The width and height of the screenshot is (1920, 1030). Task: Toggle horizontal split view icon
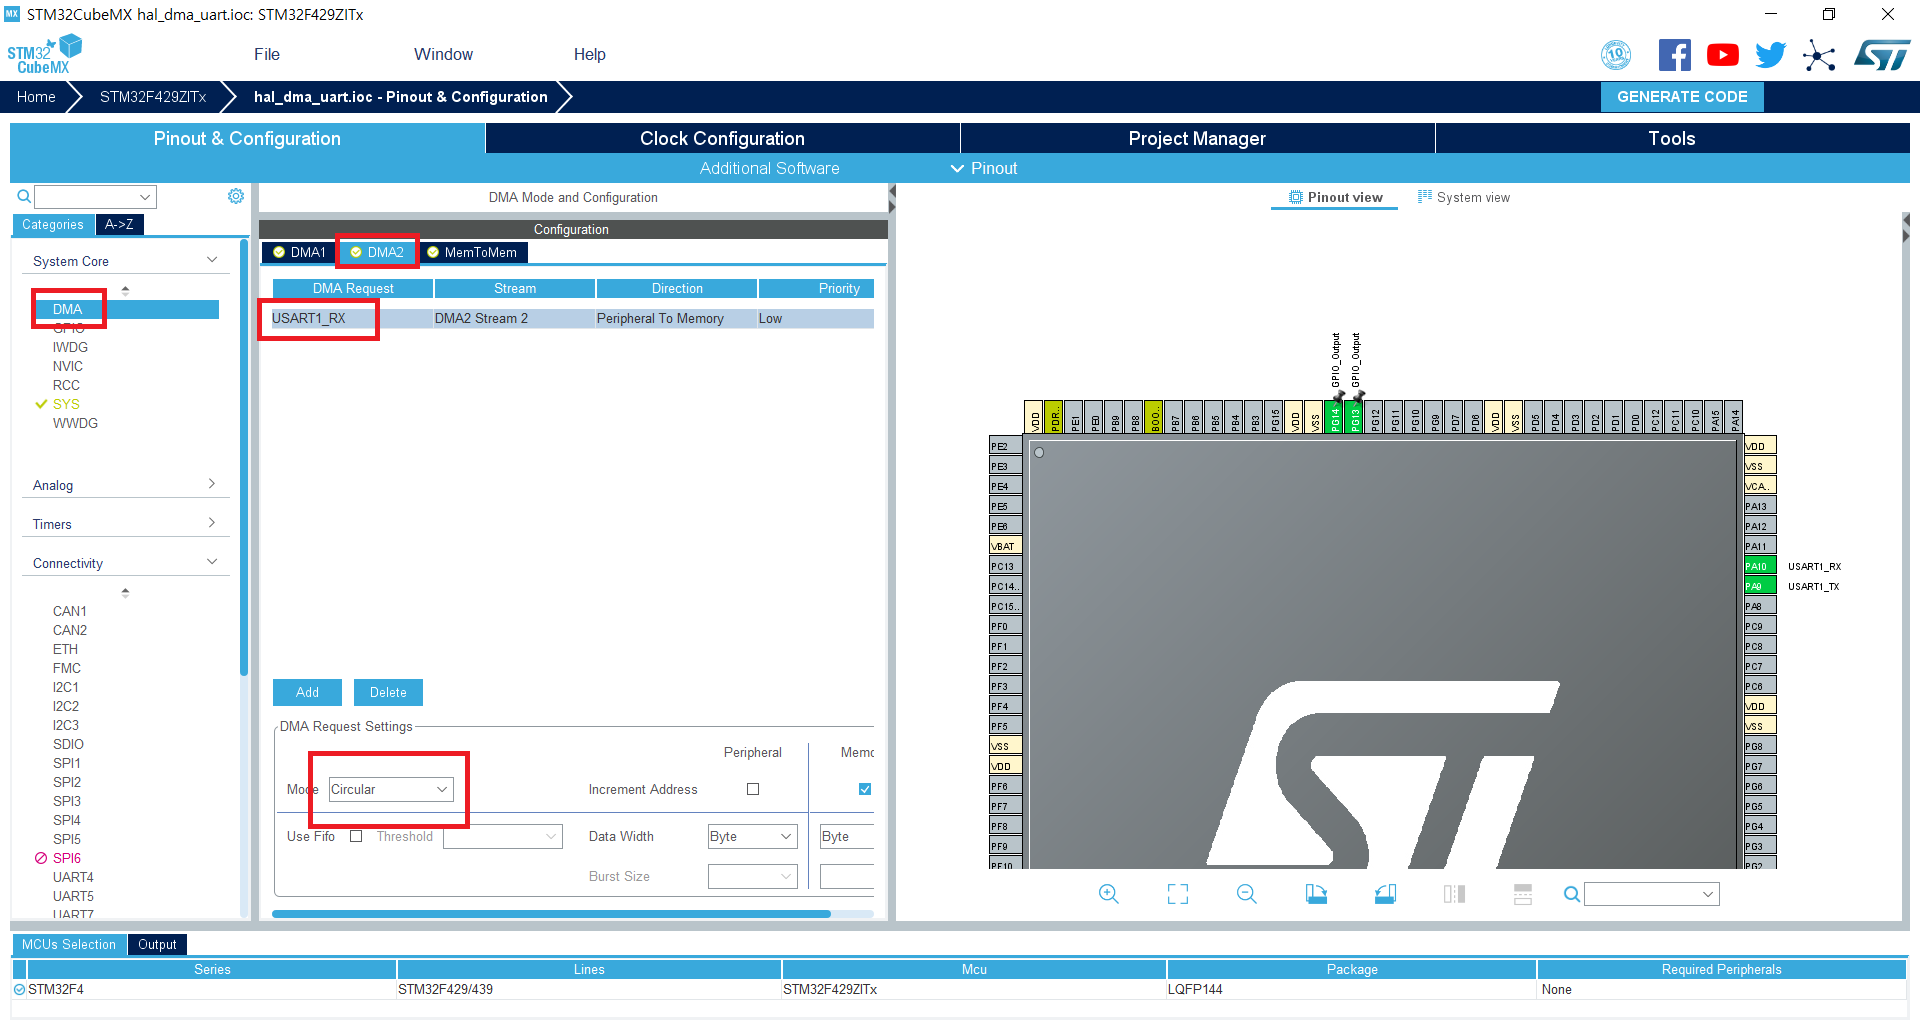1523,894
